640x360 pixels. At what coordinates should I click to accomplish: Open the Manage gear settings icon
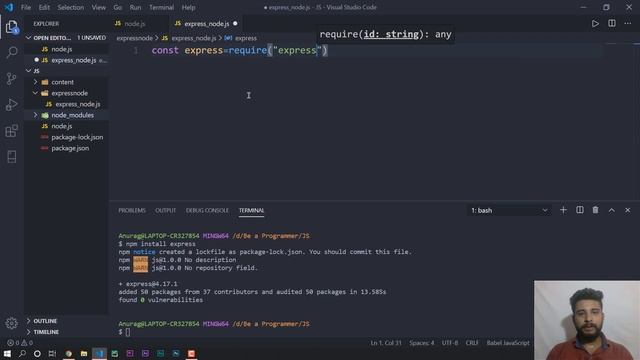12,323
